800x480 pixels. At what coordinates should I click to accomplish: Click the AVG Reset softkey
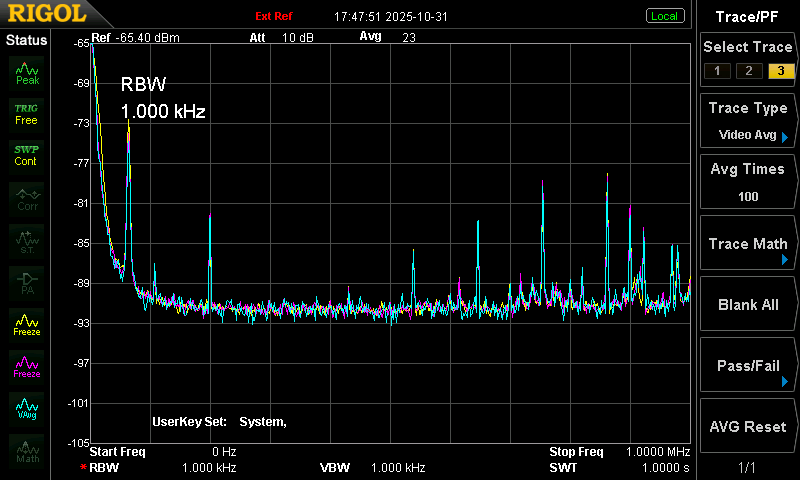(747, 426)
